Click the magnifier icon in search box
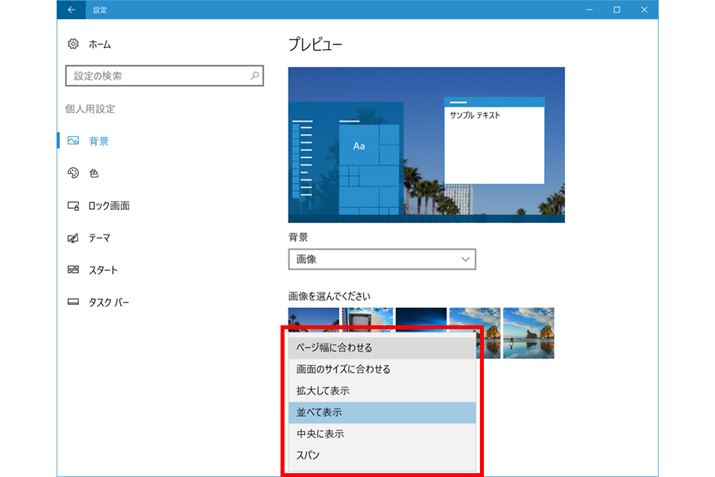Viewport: 715px width, 477px height. click(255, 76)
